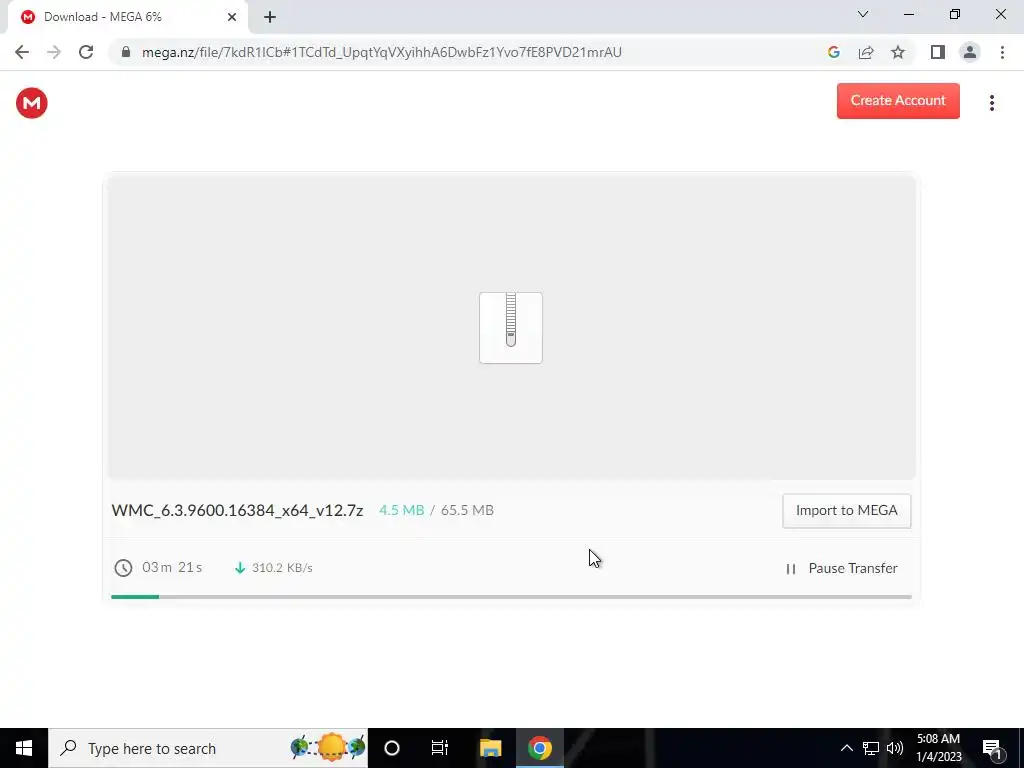Click the Google icon in address bar
The height and width of the screenshot is (768, 1024).
(833, 52)
